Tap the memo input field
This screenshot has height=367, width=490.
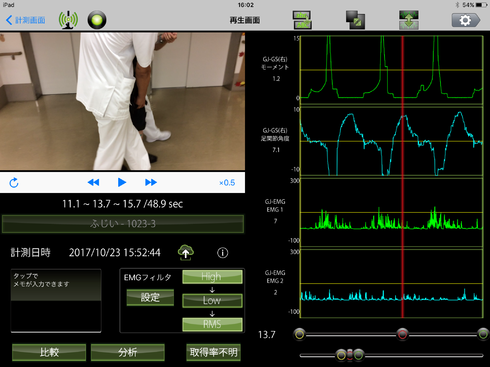point(56,301)
